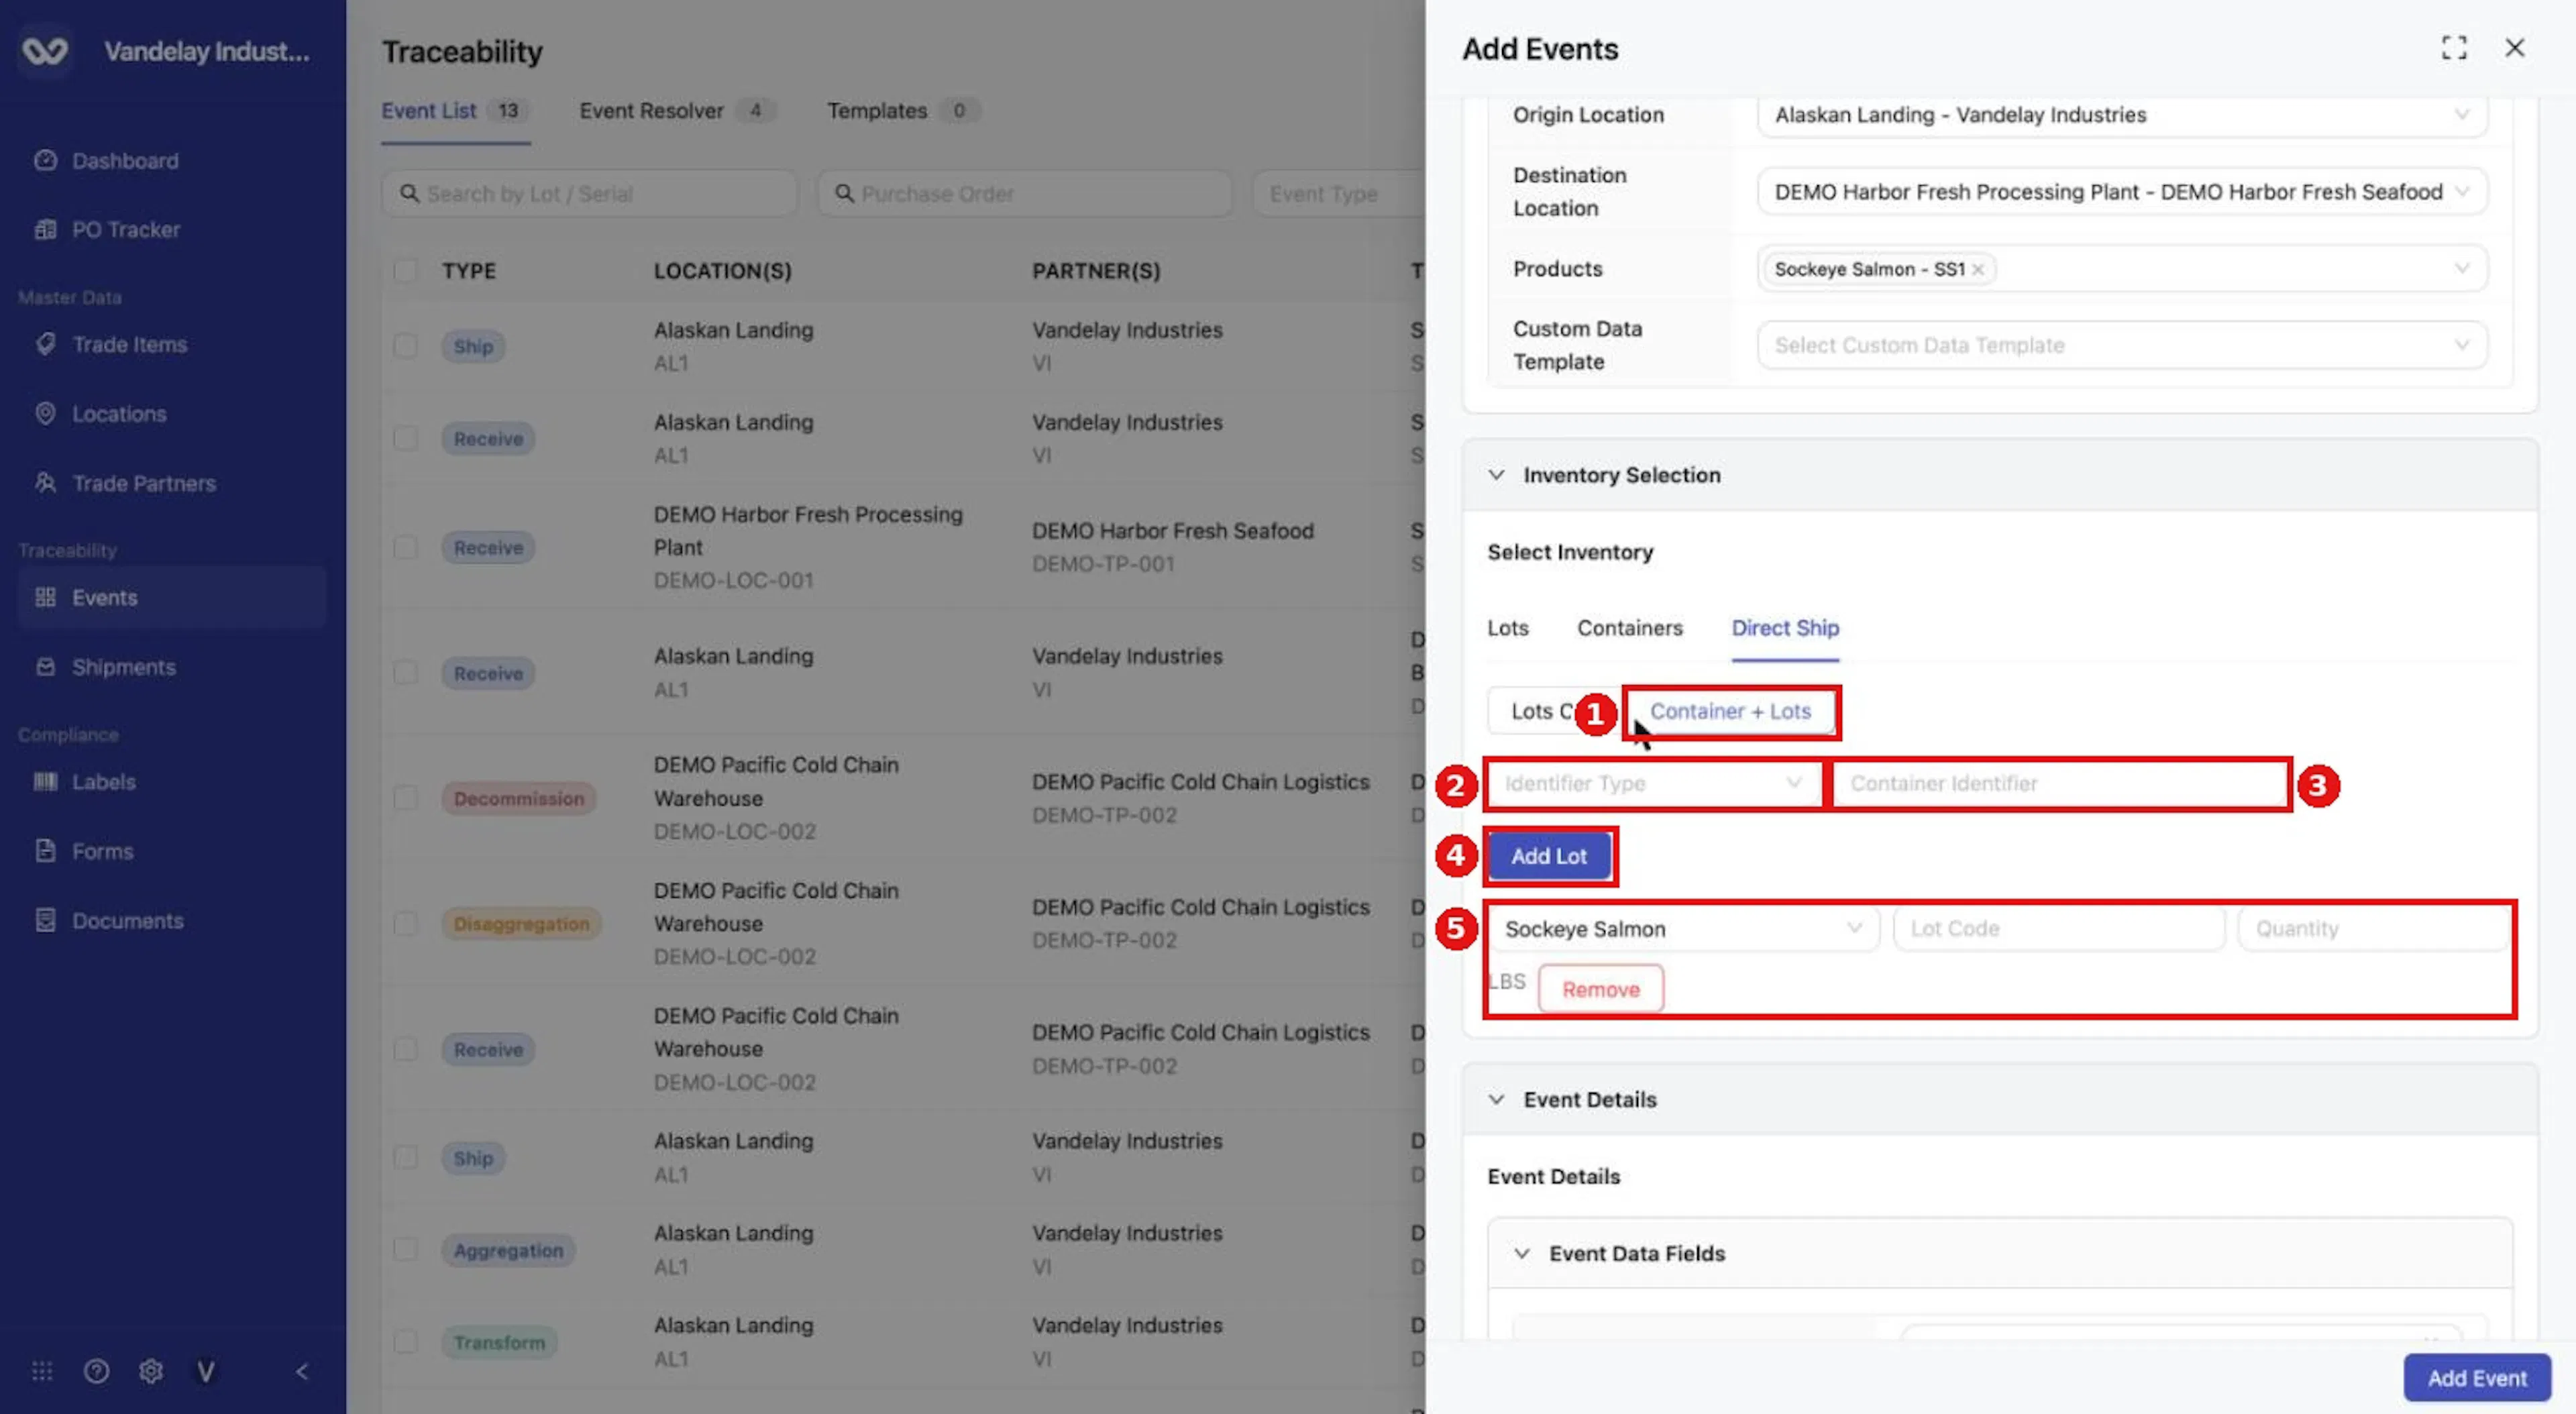This screenshot has height=1414, width=2576.
Task: Open Locations in the sidebar
Action: pyautogui.click(x=119, y=413)
